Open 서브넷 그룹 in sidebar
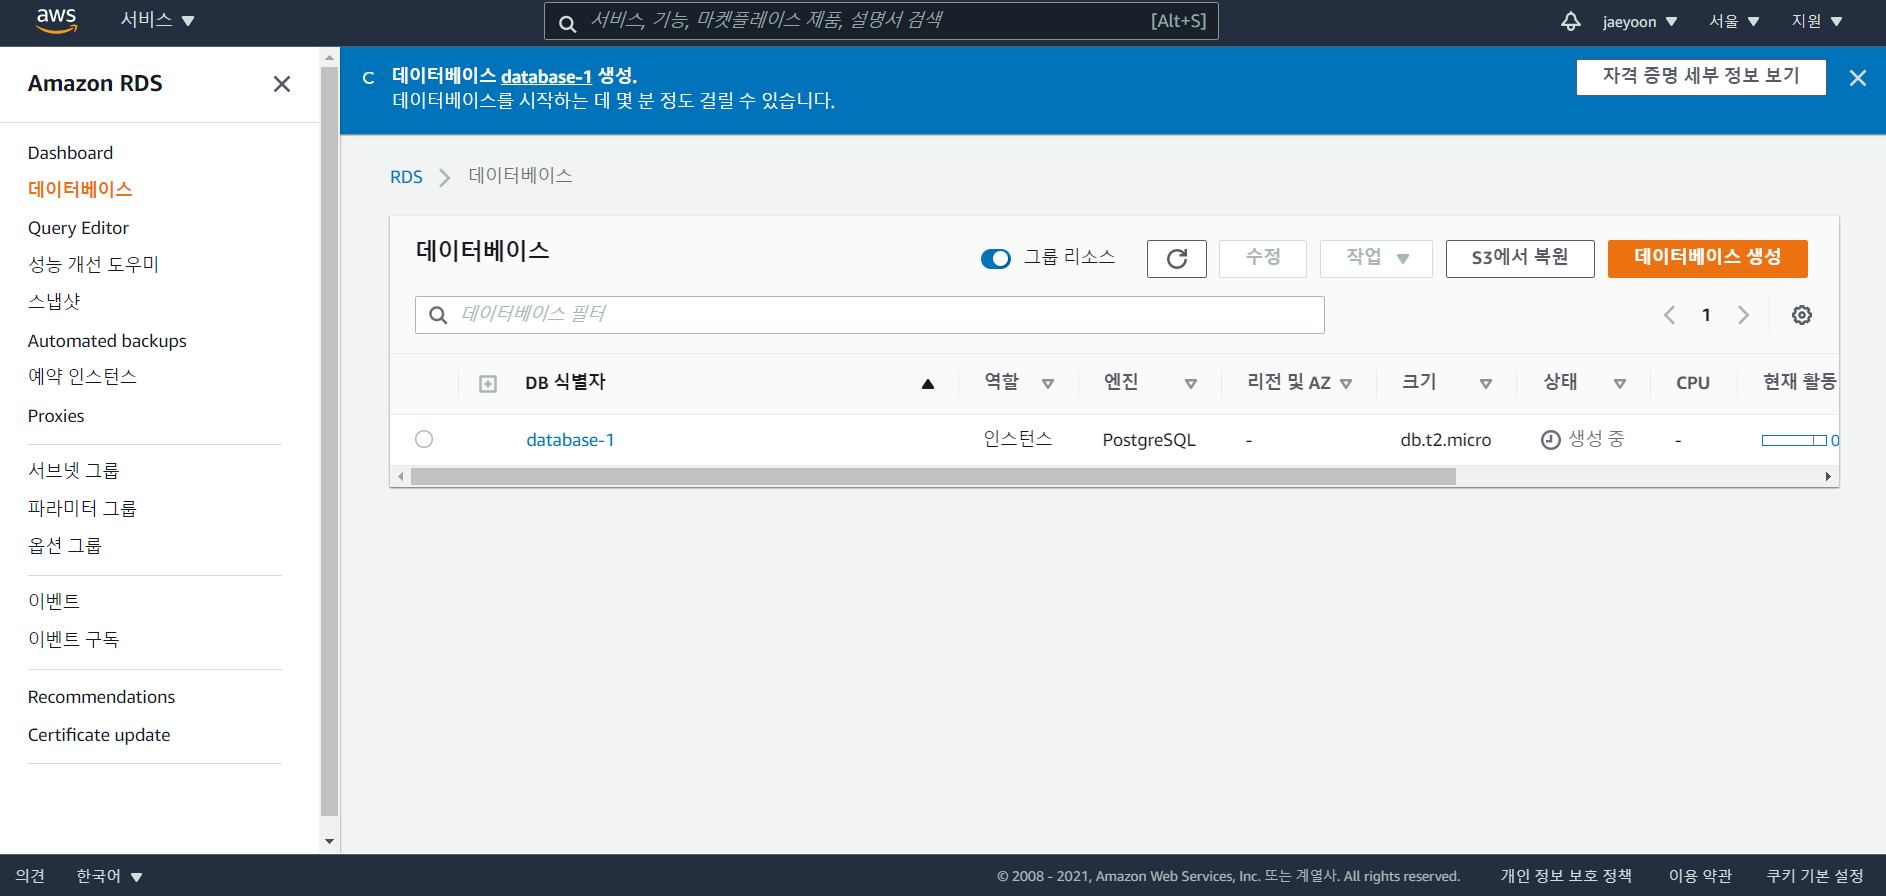 pyautogui.click(x=73, y=471)
